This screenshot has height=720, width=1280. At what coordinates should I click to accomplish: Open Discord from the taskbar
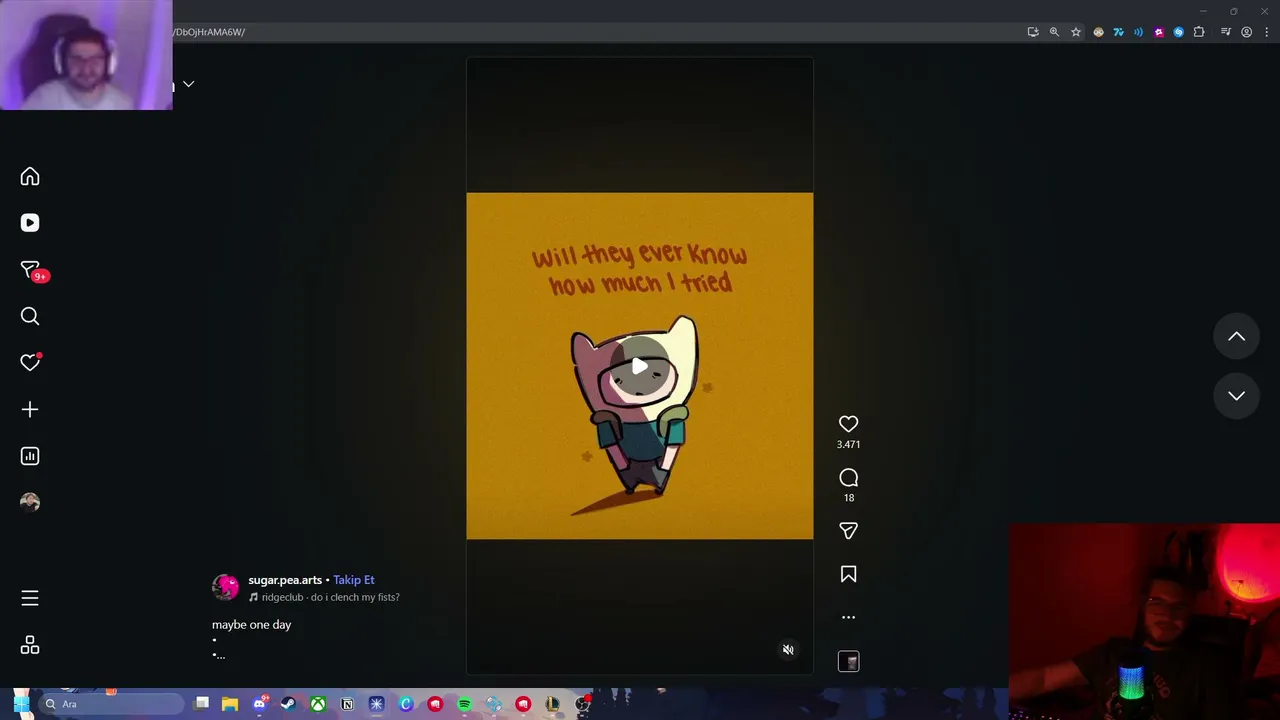[x=259, y=704]
